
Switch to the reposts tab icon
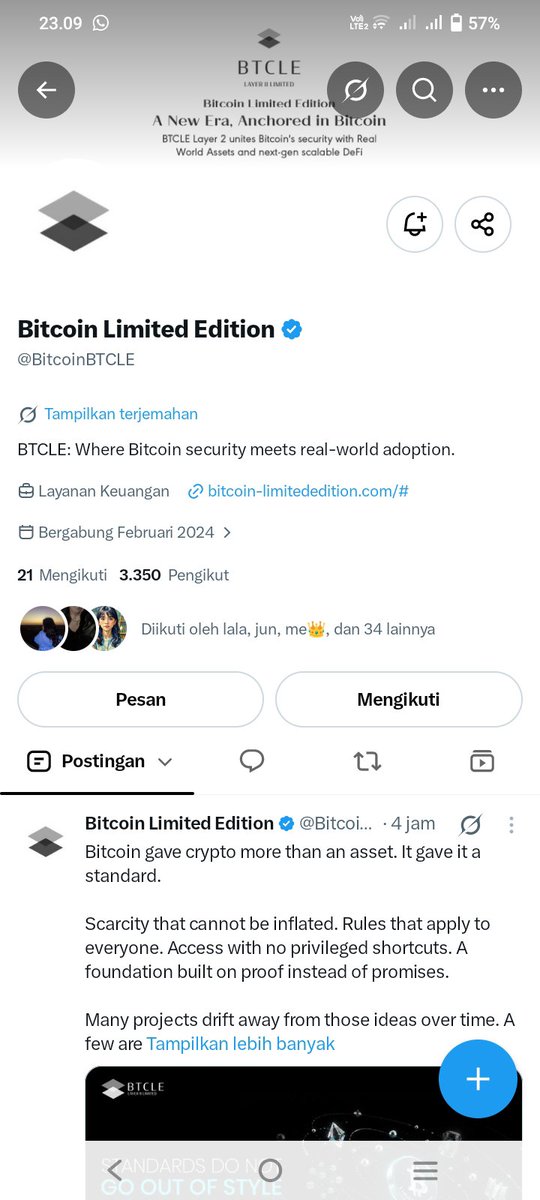tap(367, 761)
